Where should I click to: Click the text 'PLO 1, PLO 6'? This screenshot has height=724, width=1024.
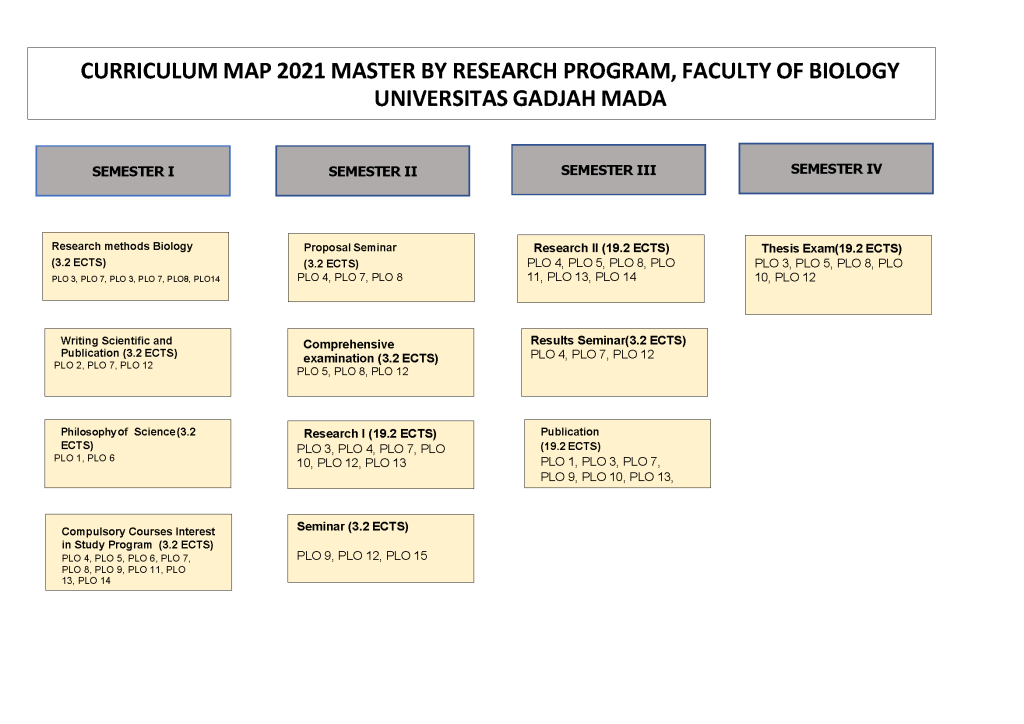(84, 458)
